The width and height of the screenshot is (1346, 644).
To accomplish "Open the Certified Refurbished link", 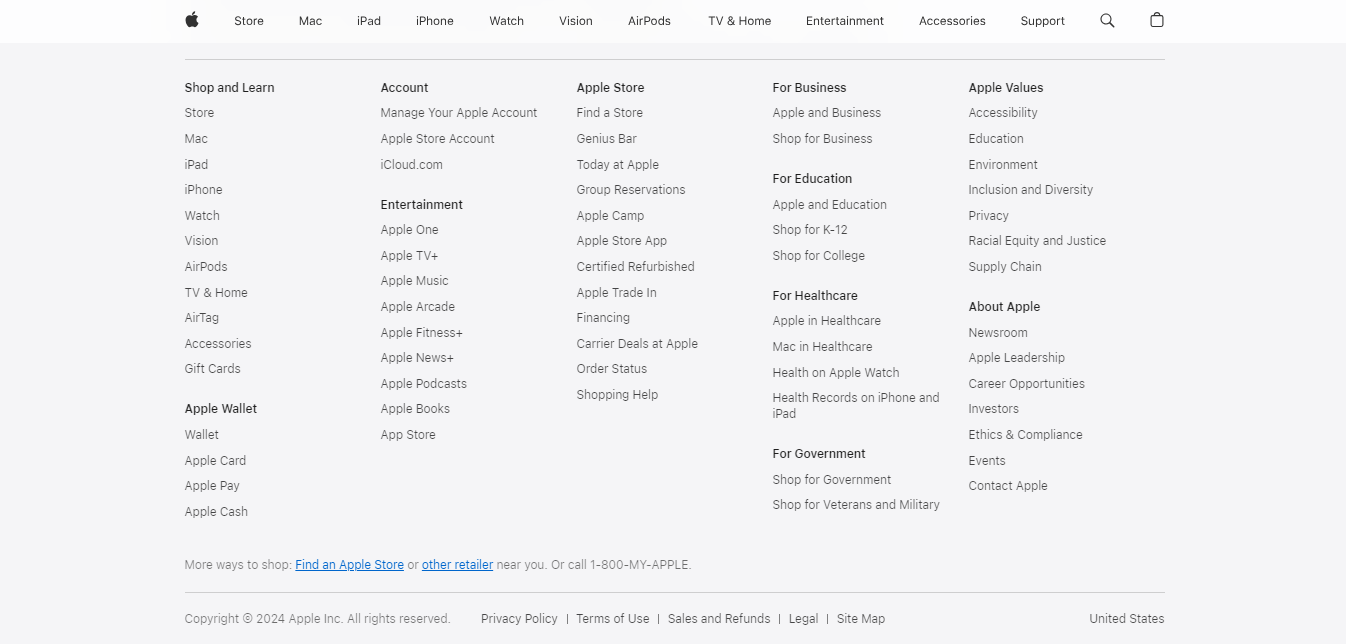I will point(636,267).
